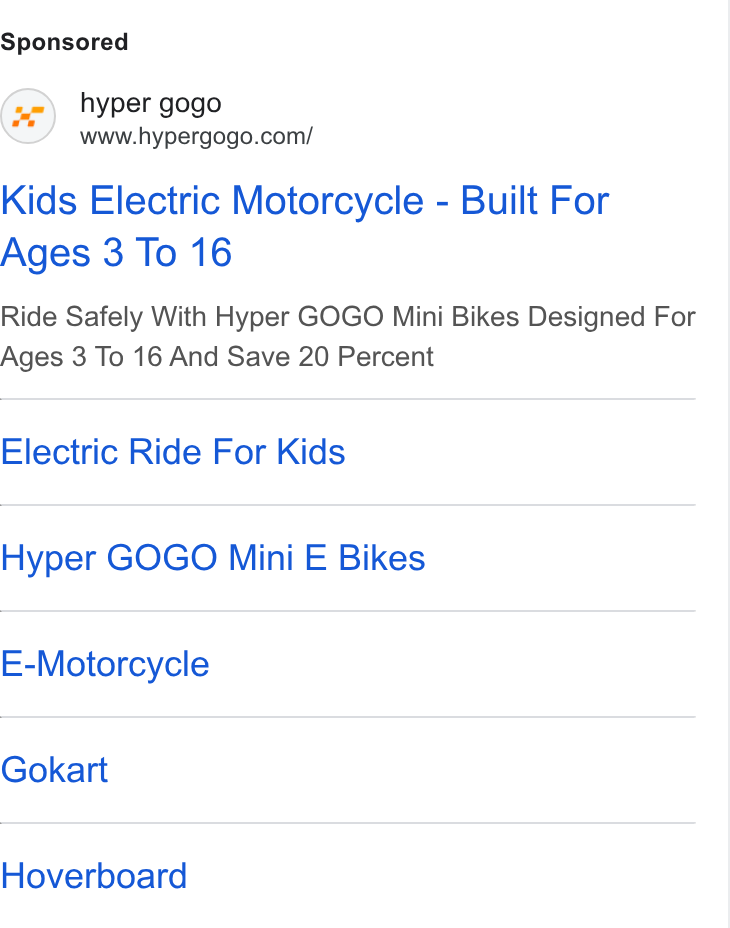The image size is (730, 928).
Task: Click the words "Built For" in the headline
Action: point(535,201)
